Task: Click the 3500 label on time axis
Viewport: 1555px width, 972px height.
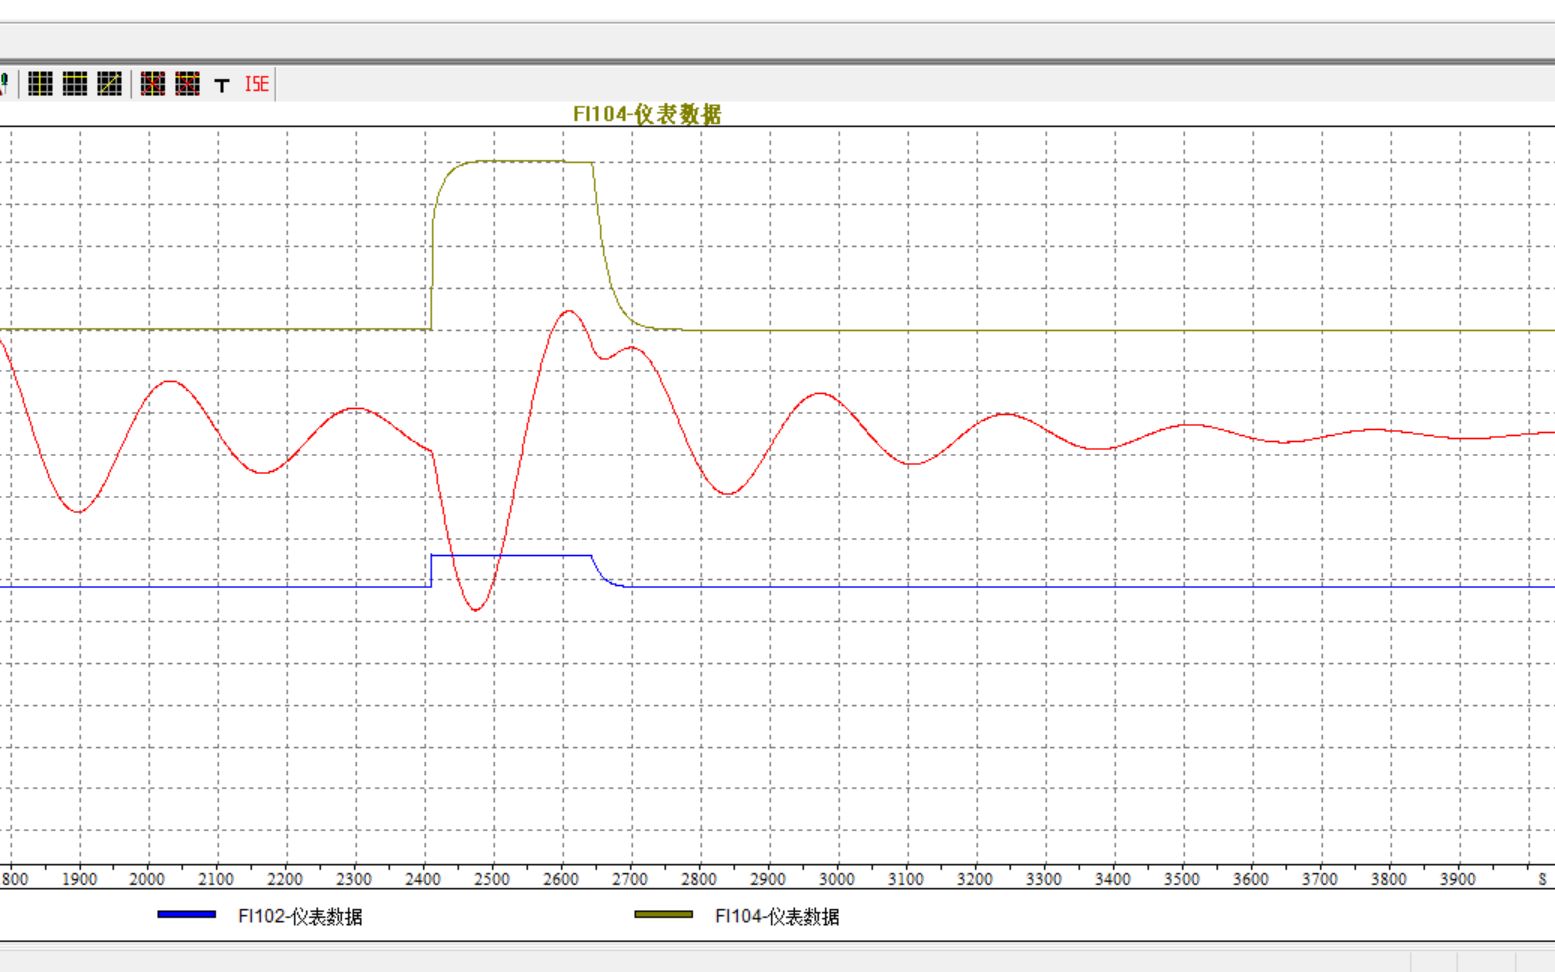Action: 1182,879
